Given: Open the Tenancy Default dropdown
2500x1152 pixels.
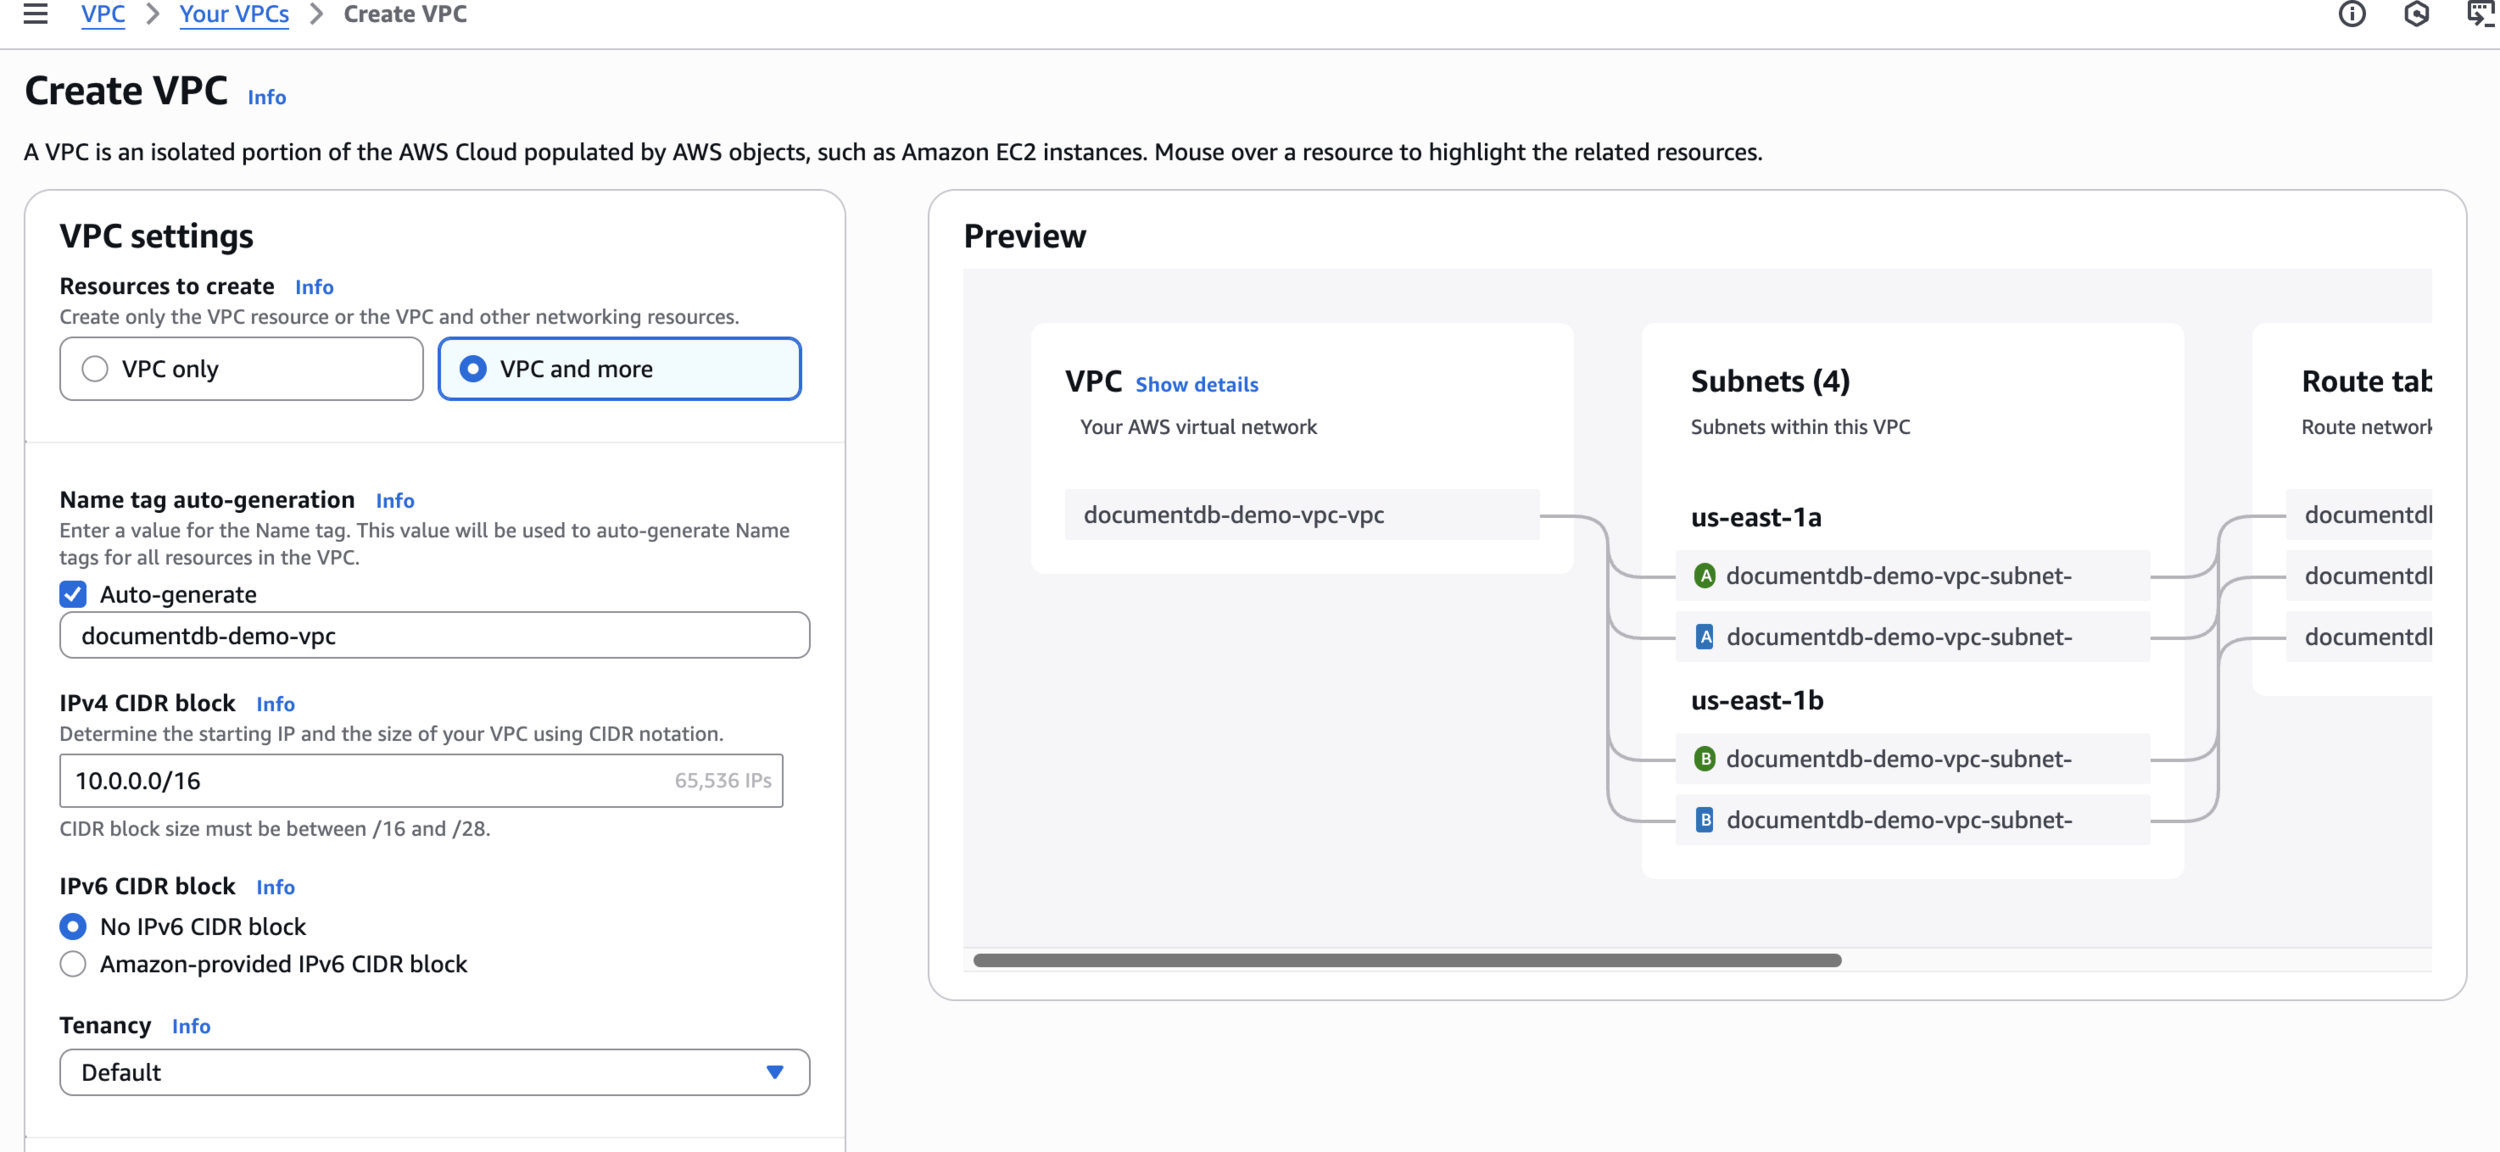Looking at the screenshot, I should pyautogui.click(x=434, y=1072).
